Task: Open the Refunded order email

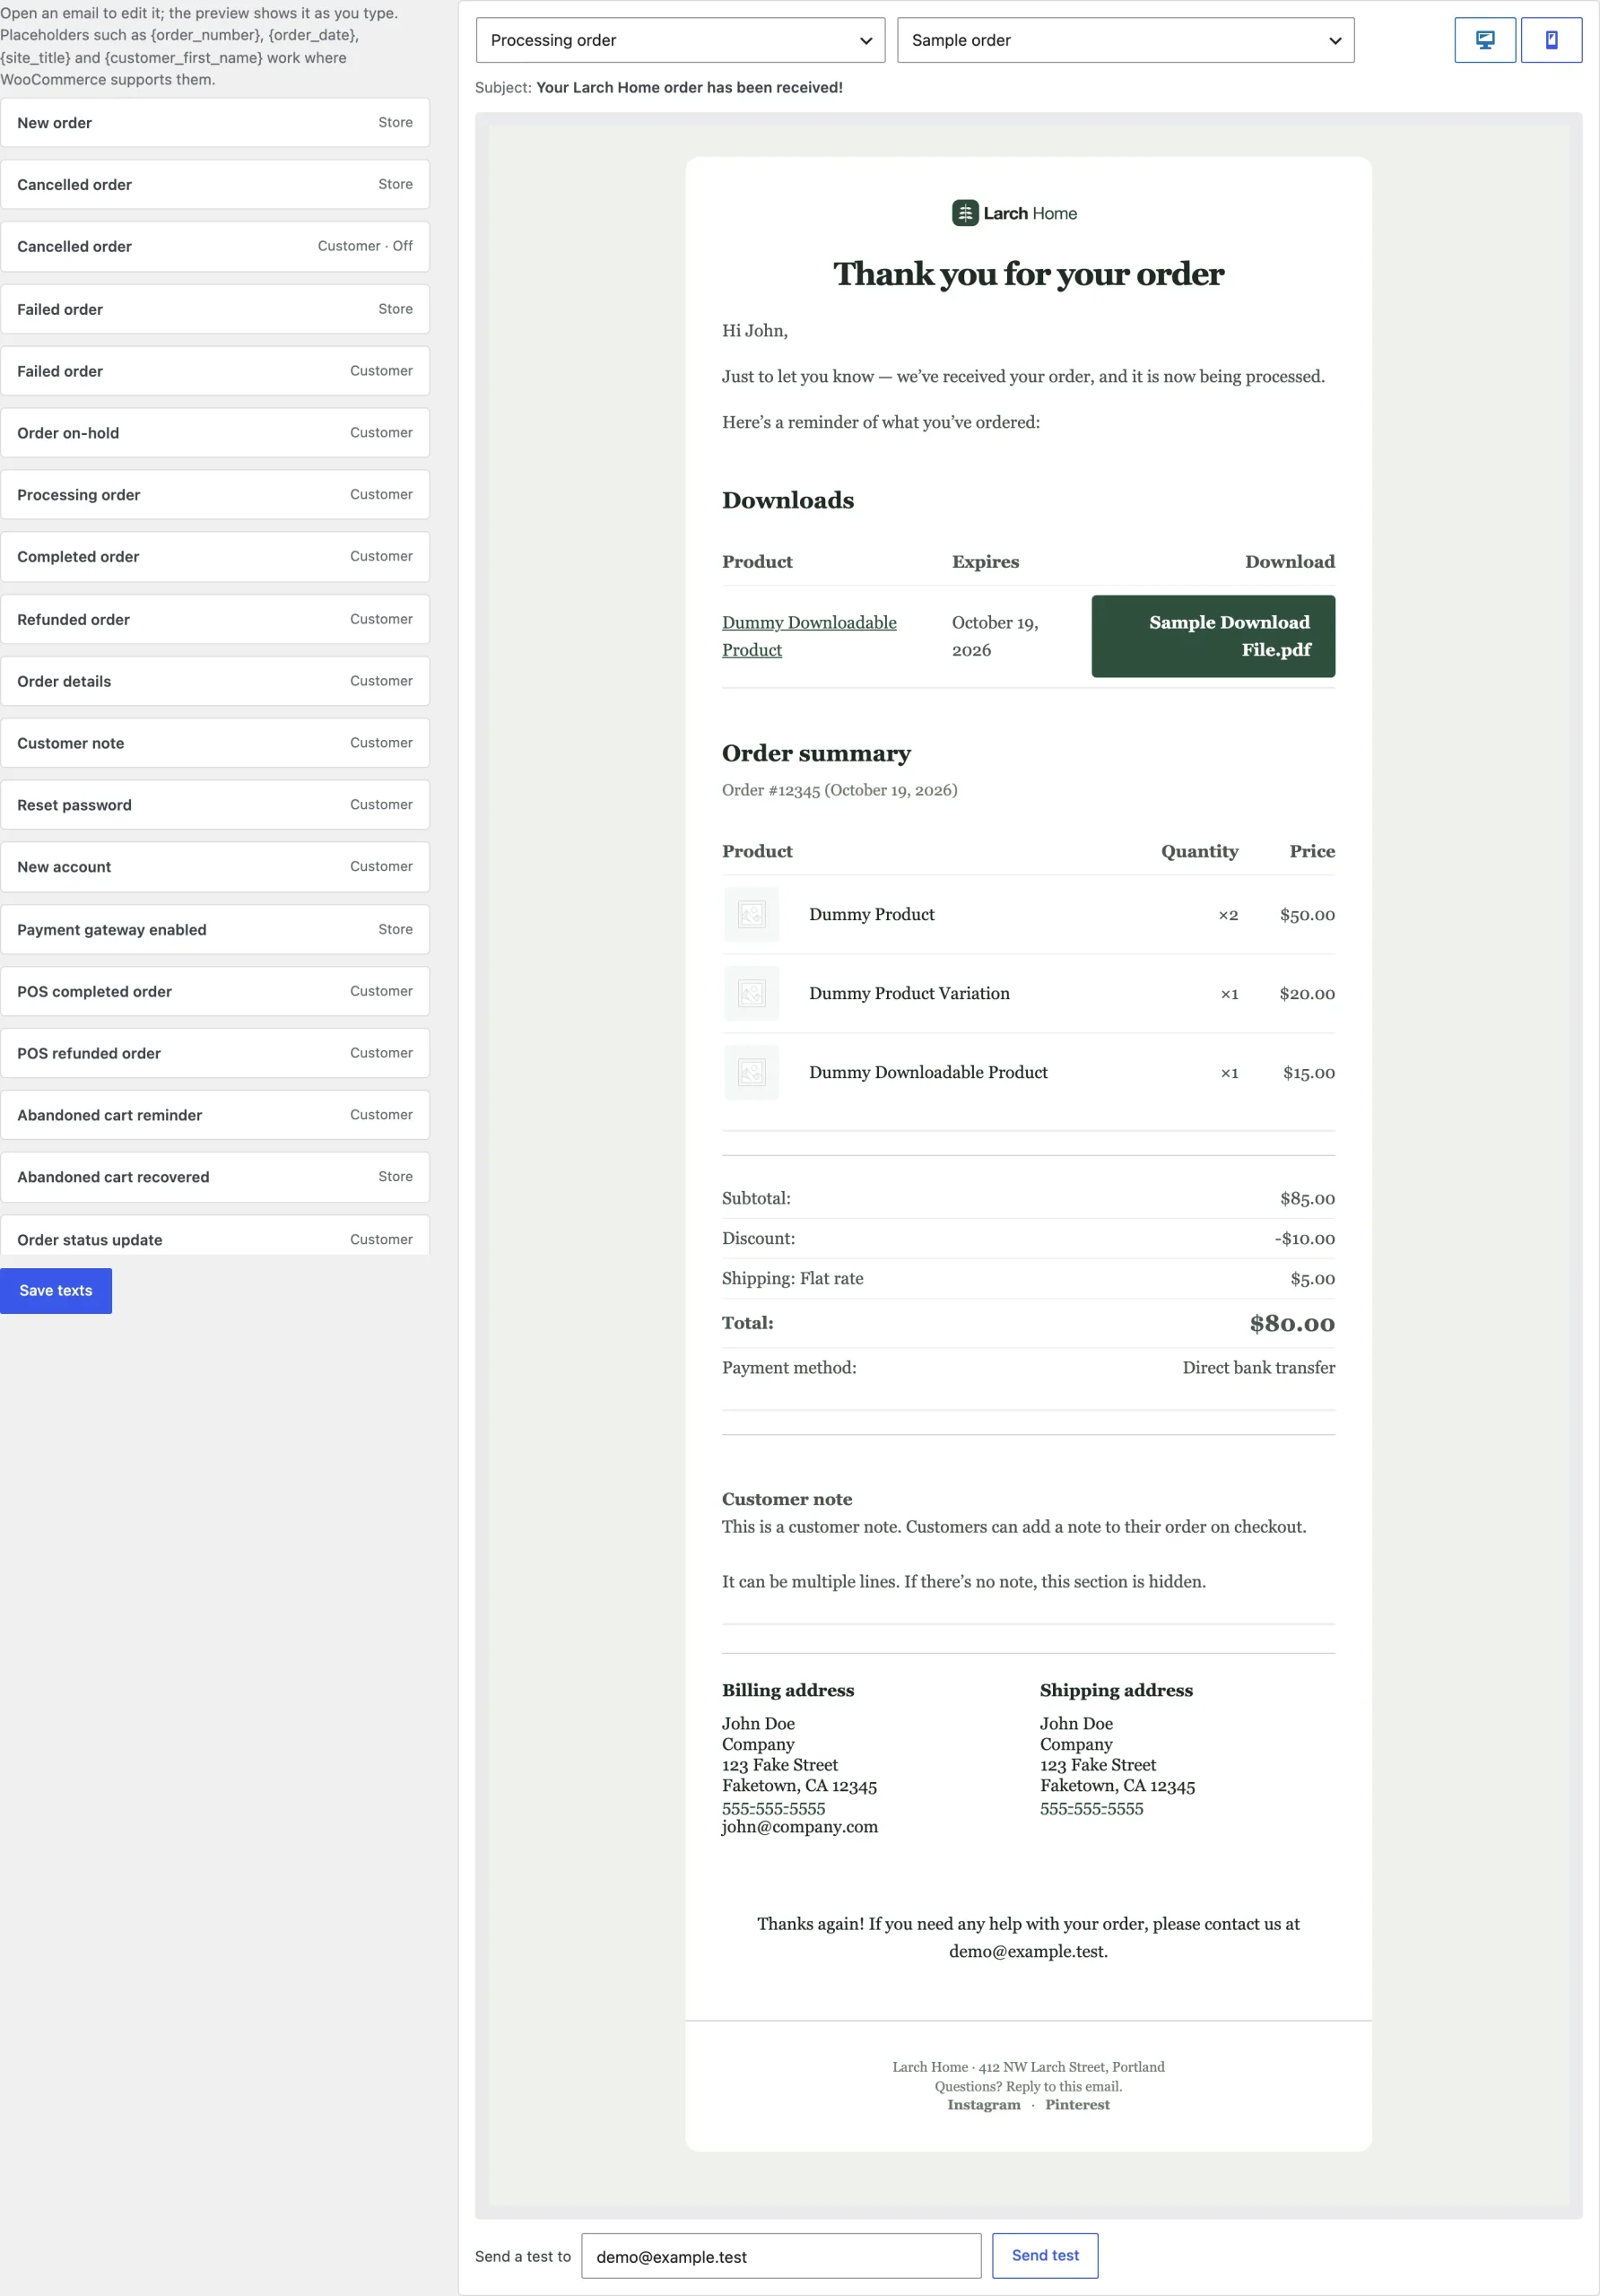Action: (215, 619)
